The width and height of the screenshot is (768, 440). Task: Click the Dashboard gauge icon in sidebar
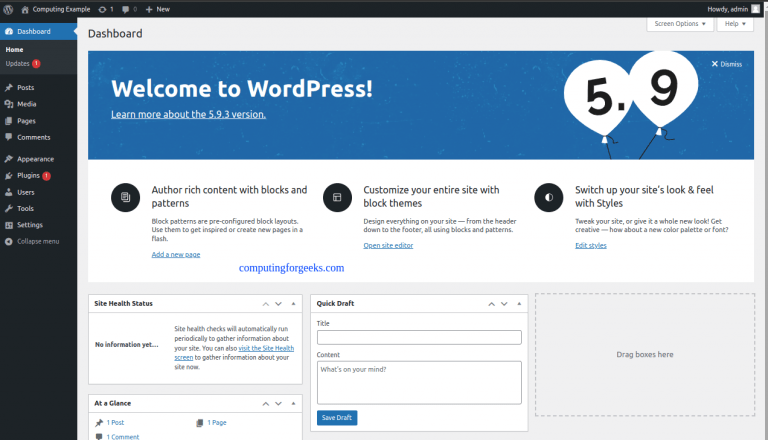tap(9, 31)
